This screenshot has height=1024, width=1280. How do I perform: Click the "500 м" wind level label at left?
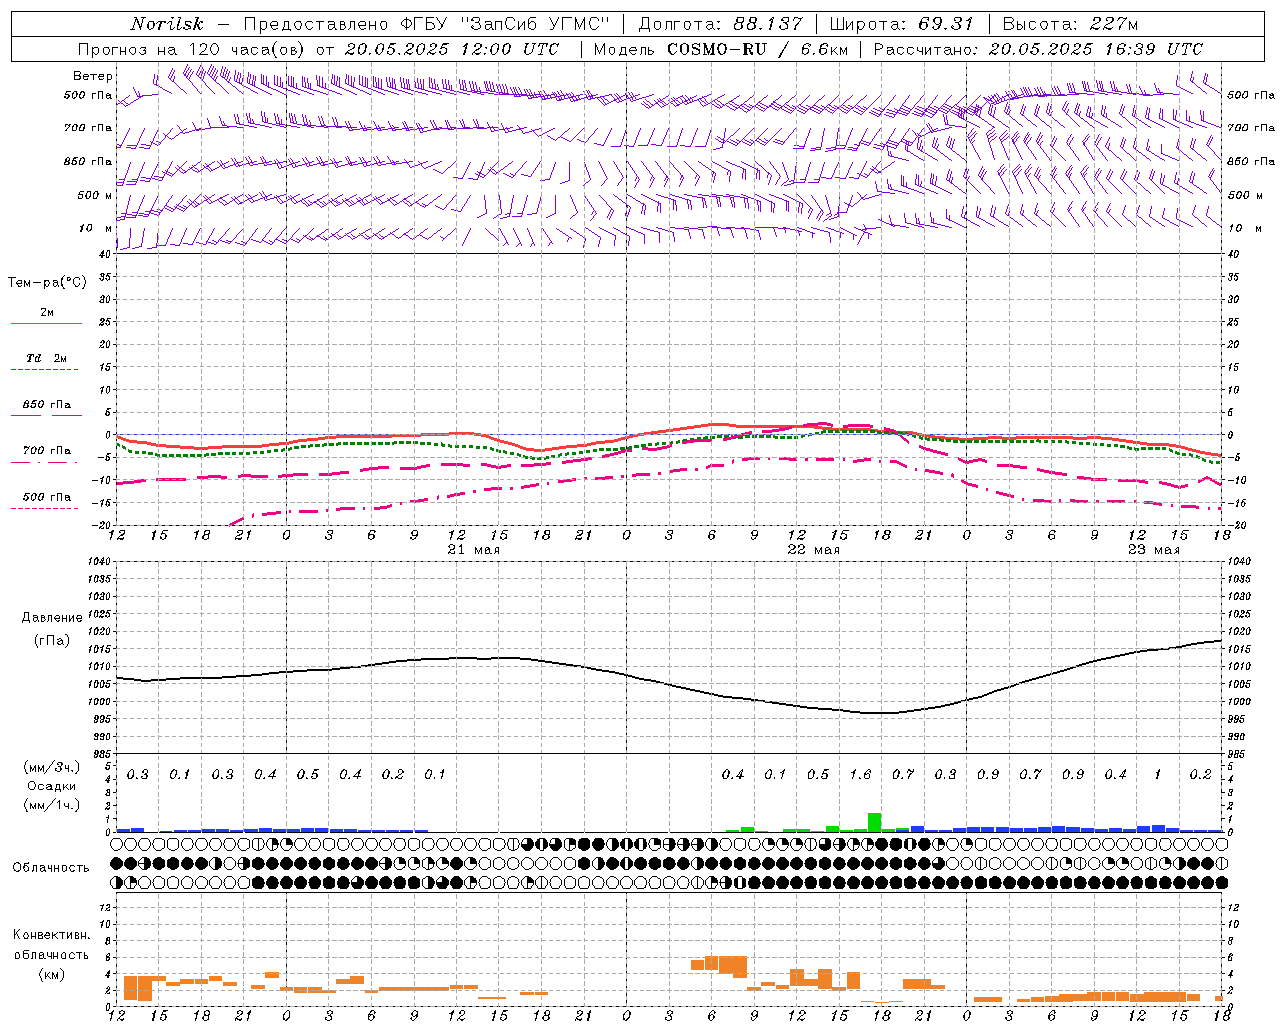(95, 195)
